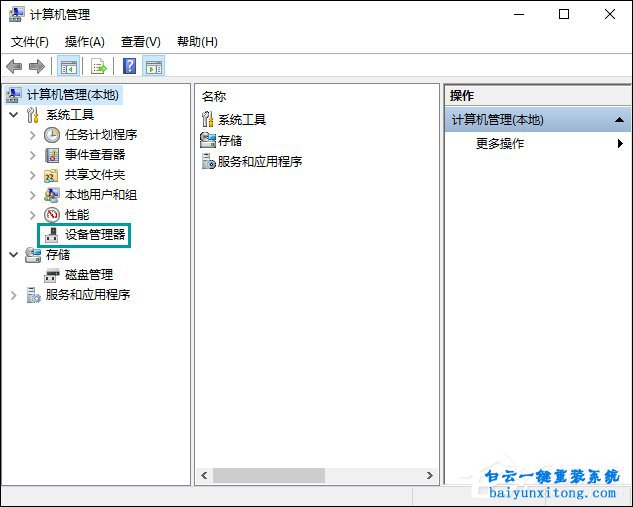The image size is (633, 507).
Task: Open 更多操作 submenu arrow
Action: point(620,143)
